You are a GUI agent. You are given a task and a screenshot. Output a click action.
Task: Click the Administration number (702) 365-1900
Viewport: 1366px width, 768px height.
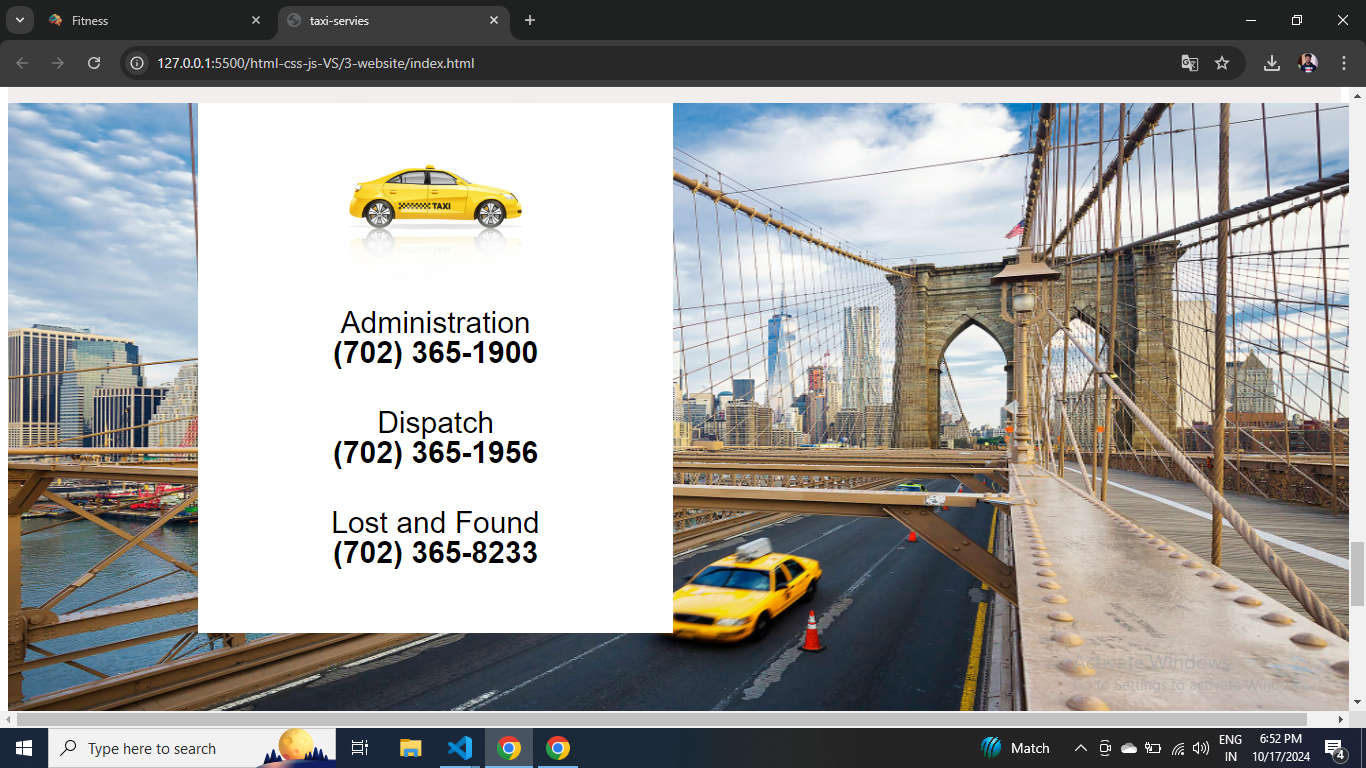(435, 353)
